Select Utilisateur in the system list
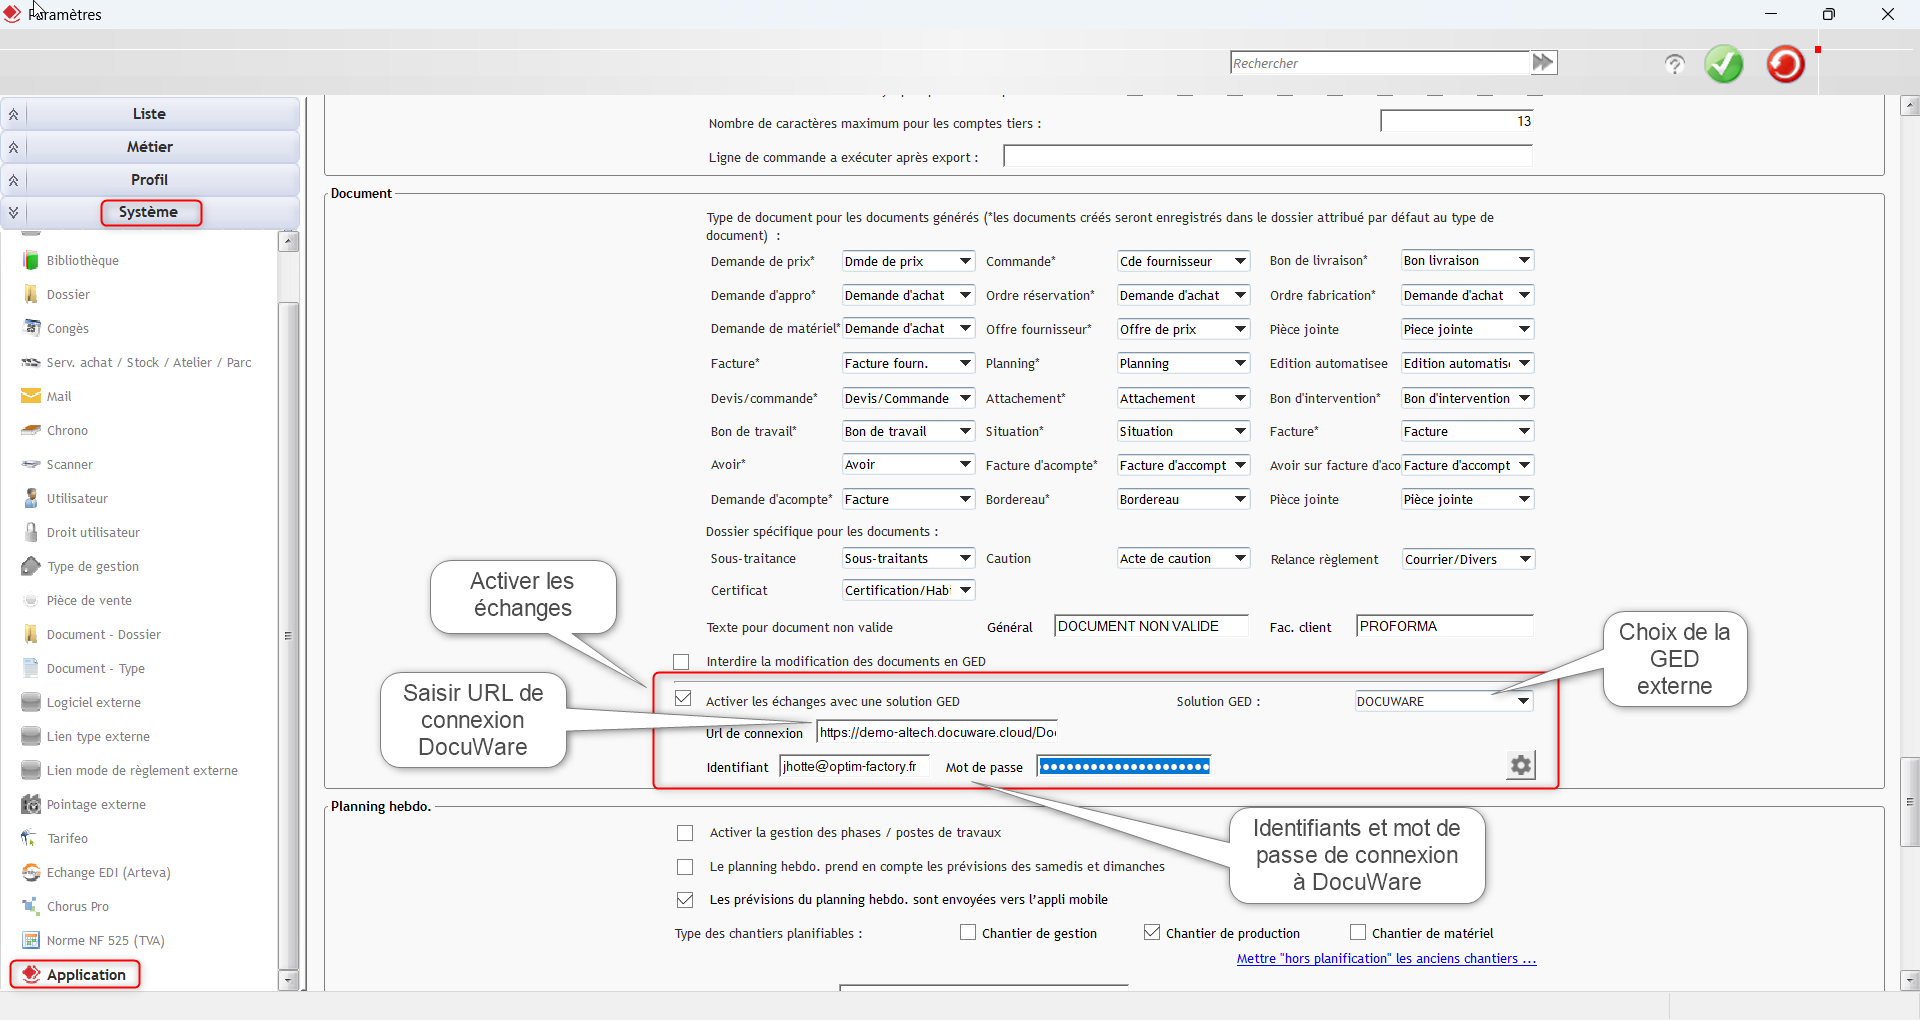1920x1020 pixels. pyautogui.click(x=77, y=498)
